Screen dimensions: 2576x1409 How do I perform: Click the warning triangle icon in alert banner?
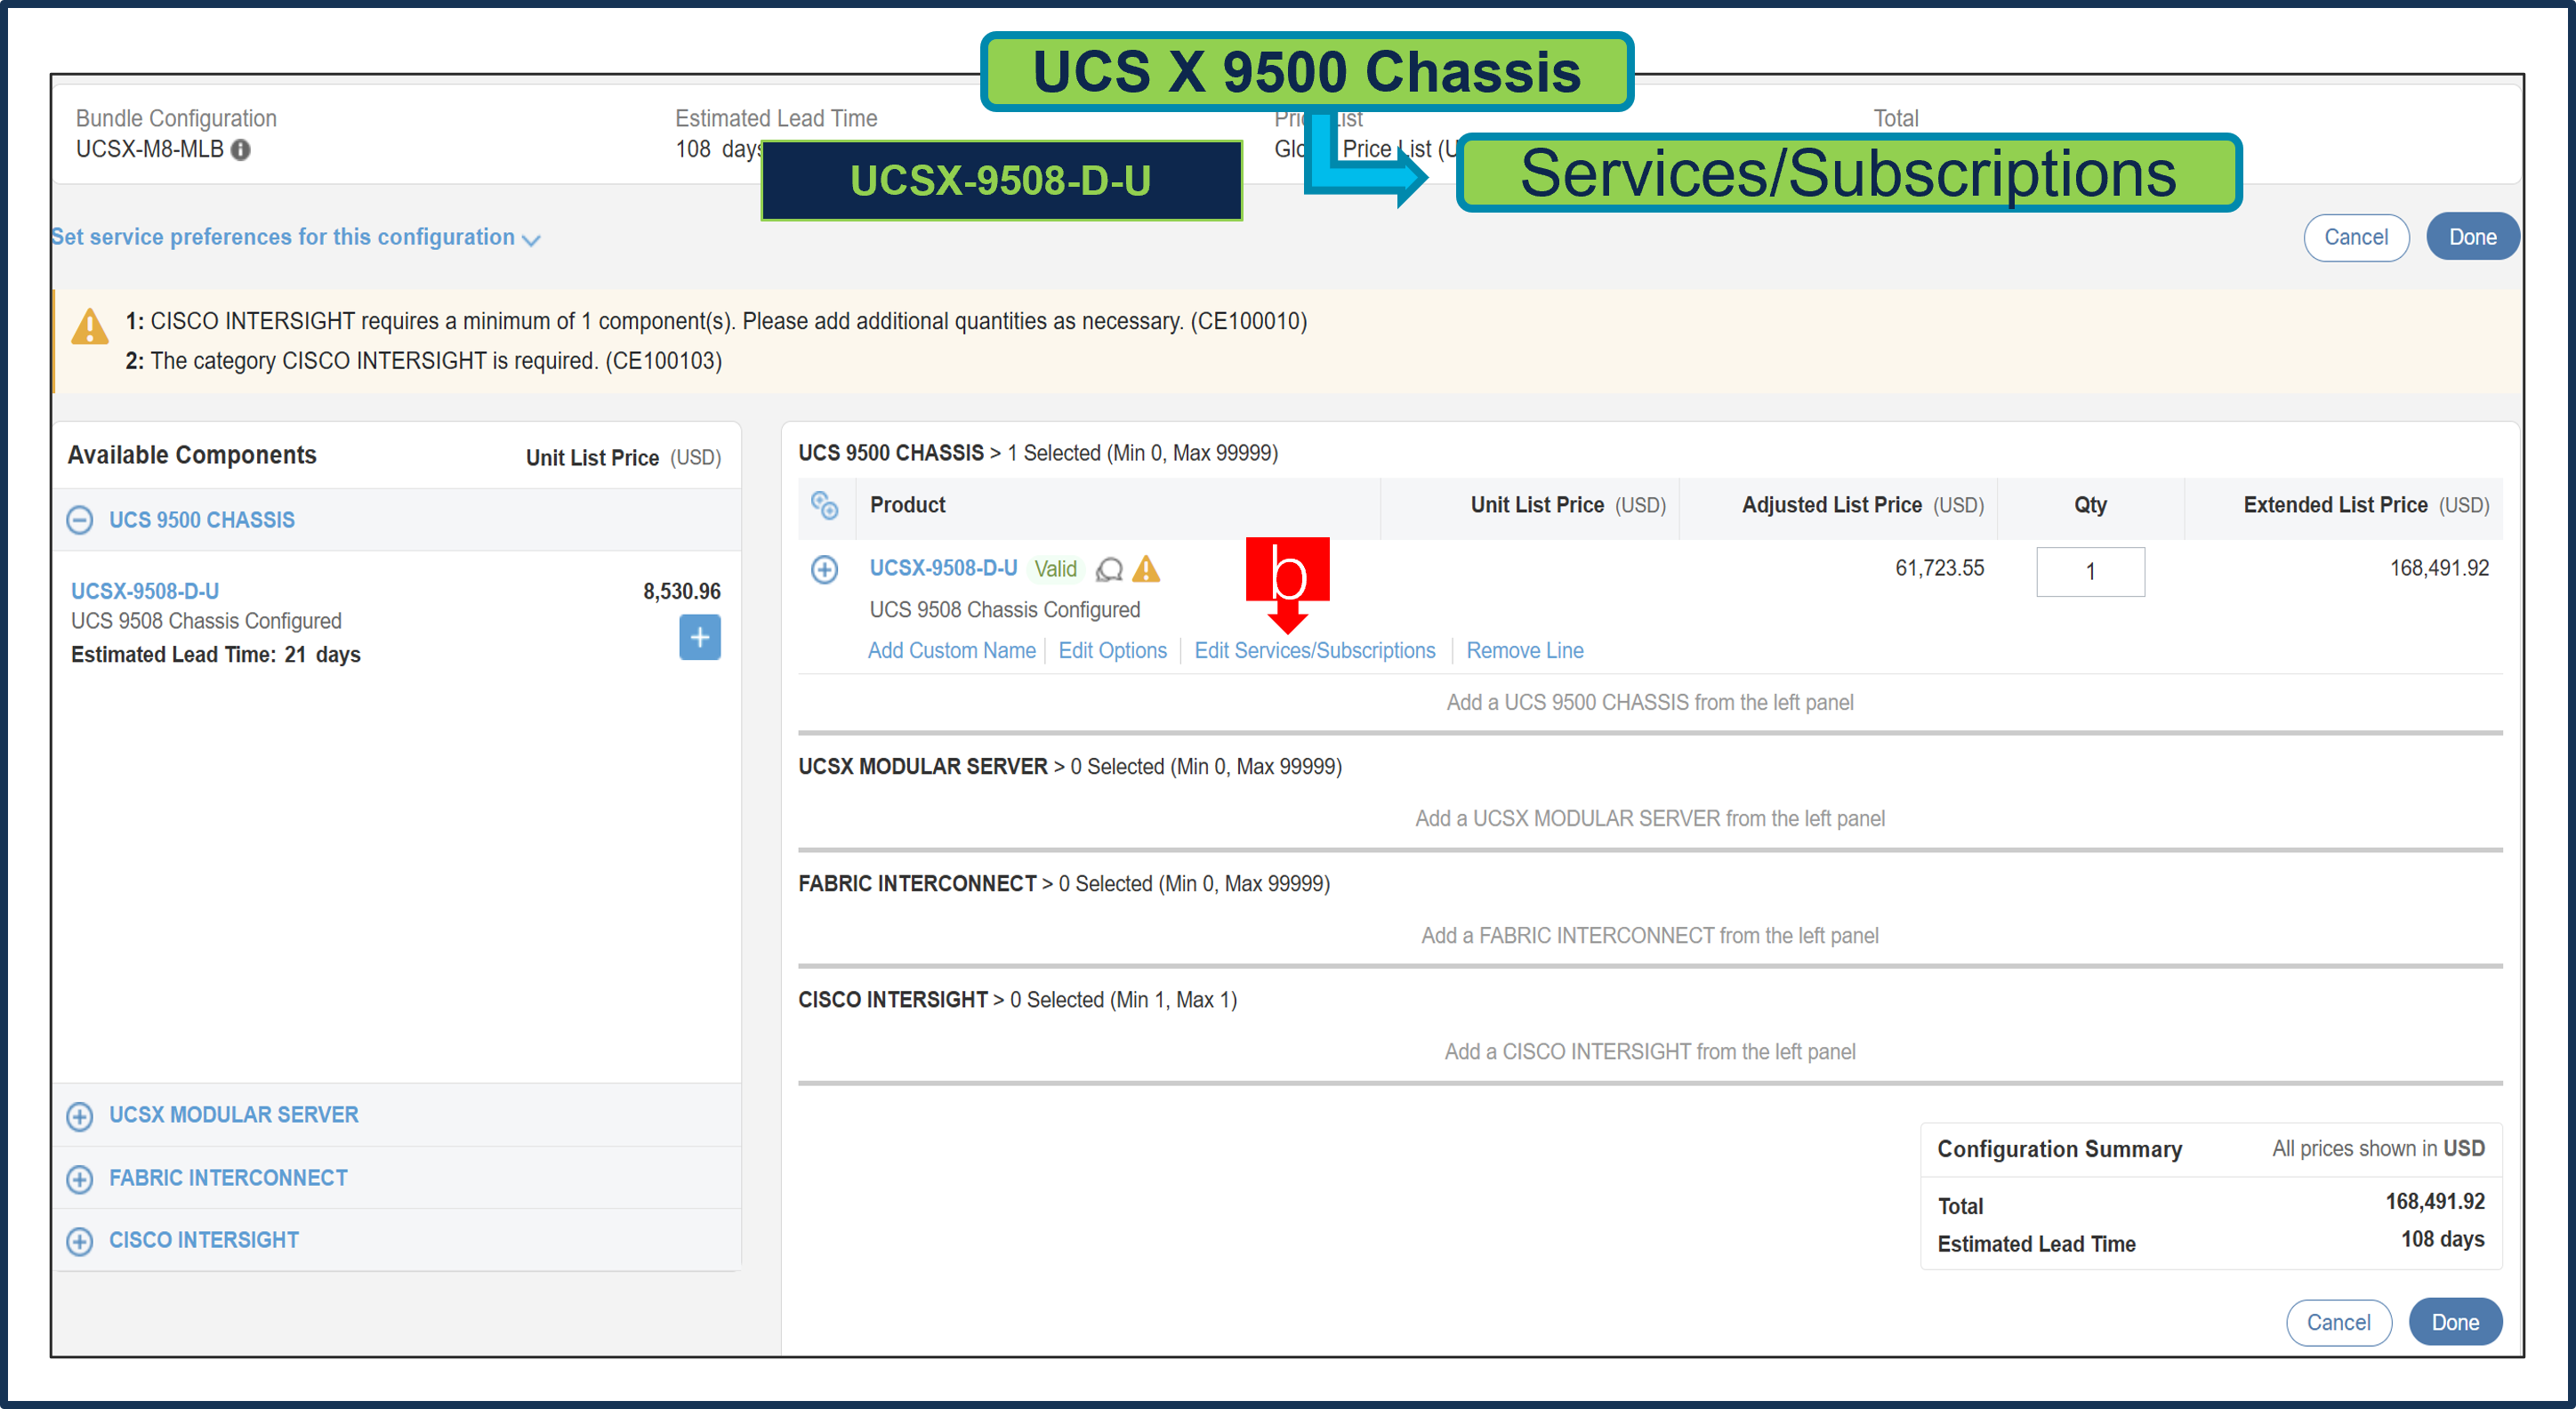tap(90, 326)
